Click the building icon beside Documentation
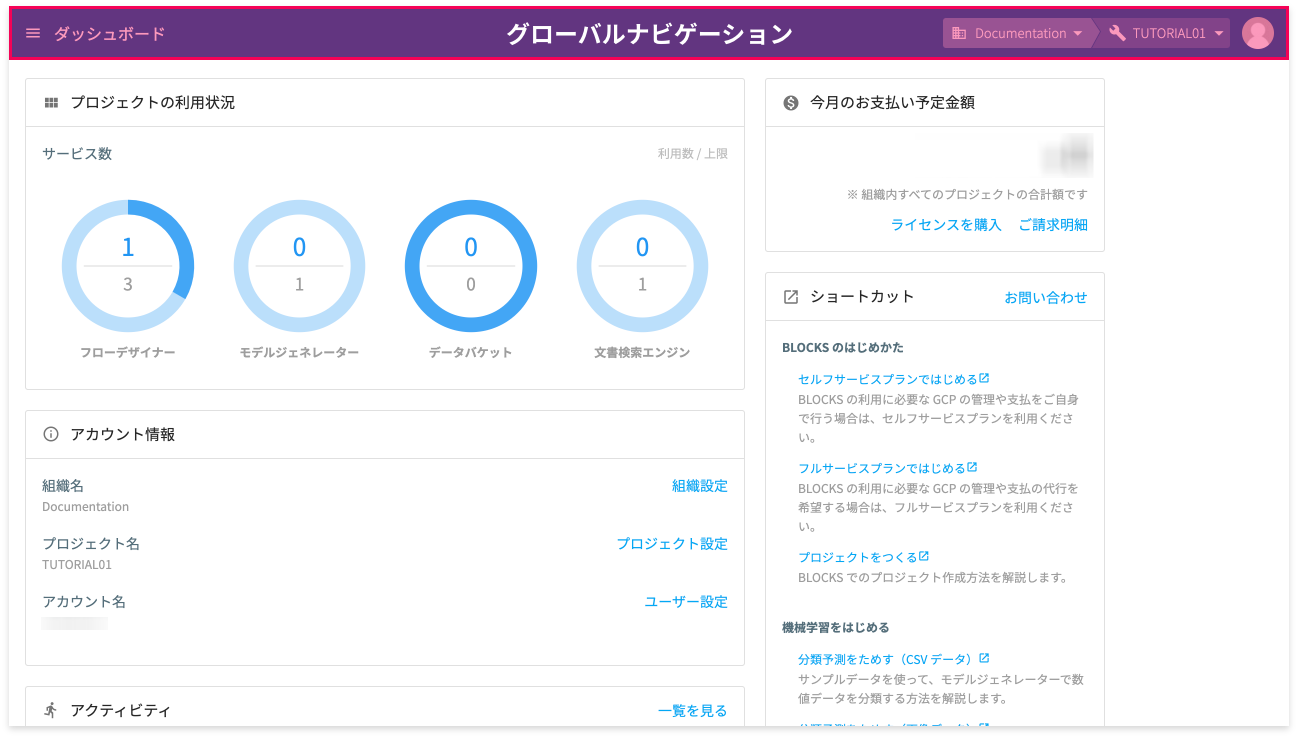Screen dimensions: 1298x738 959,33
